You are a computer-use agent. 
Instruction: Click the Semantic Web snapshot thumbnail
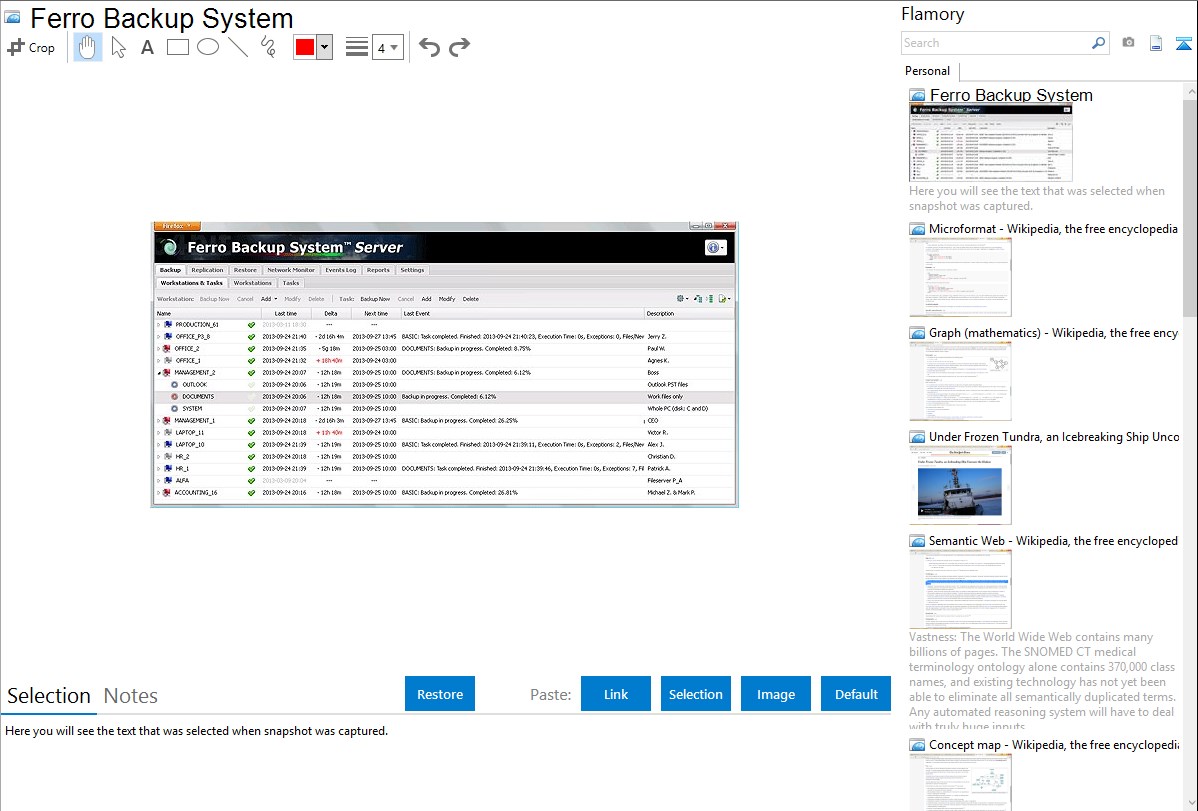click(960, 589)
